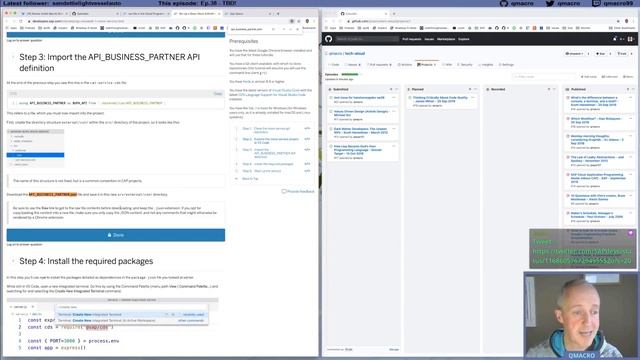Open Issues in GitHub header
The image size is (640, 360).
429,39
